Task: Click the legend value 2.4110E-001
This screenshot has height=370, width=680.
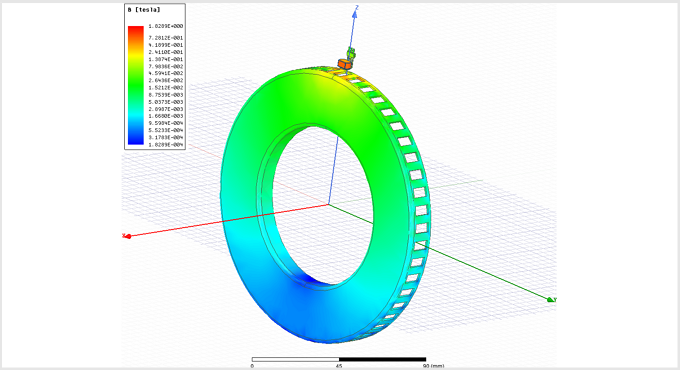Action: [x=166, y=52]
